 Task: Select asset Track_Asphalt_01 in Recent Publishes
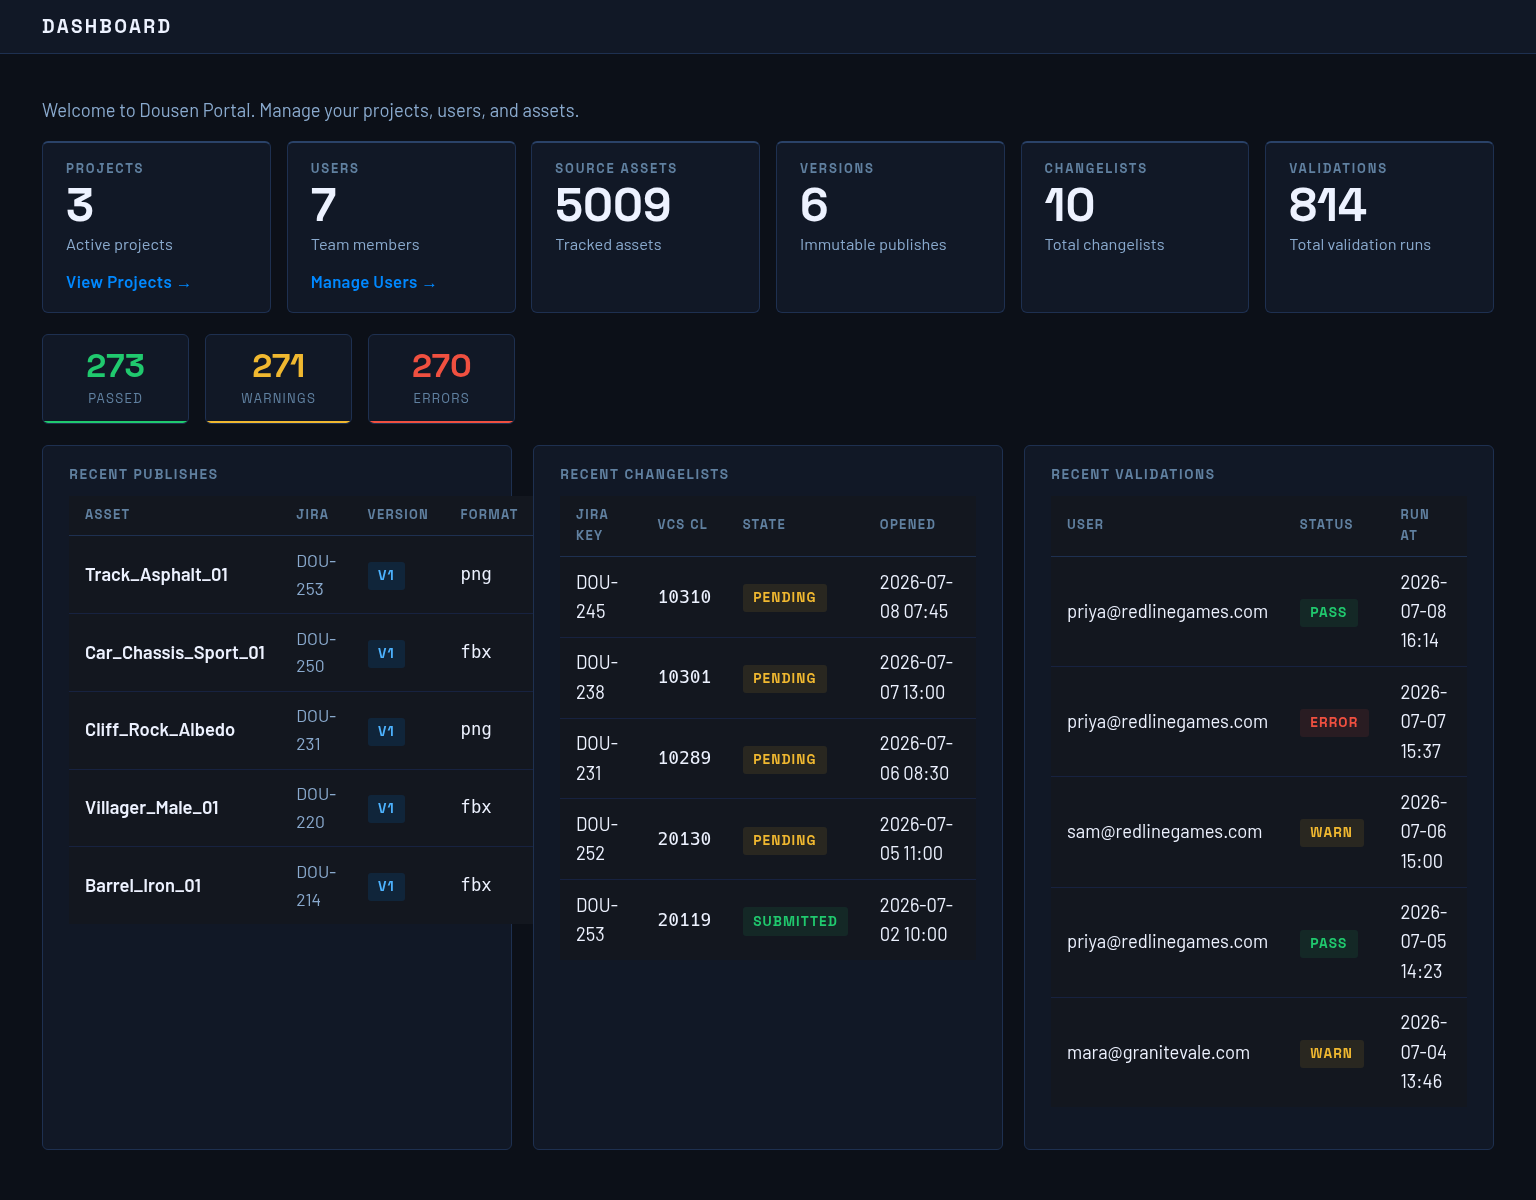[156, 575]
